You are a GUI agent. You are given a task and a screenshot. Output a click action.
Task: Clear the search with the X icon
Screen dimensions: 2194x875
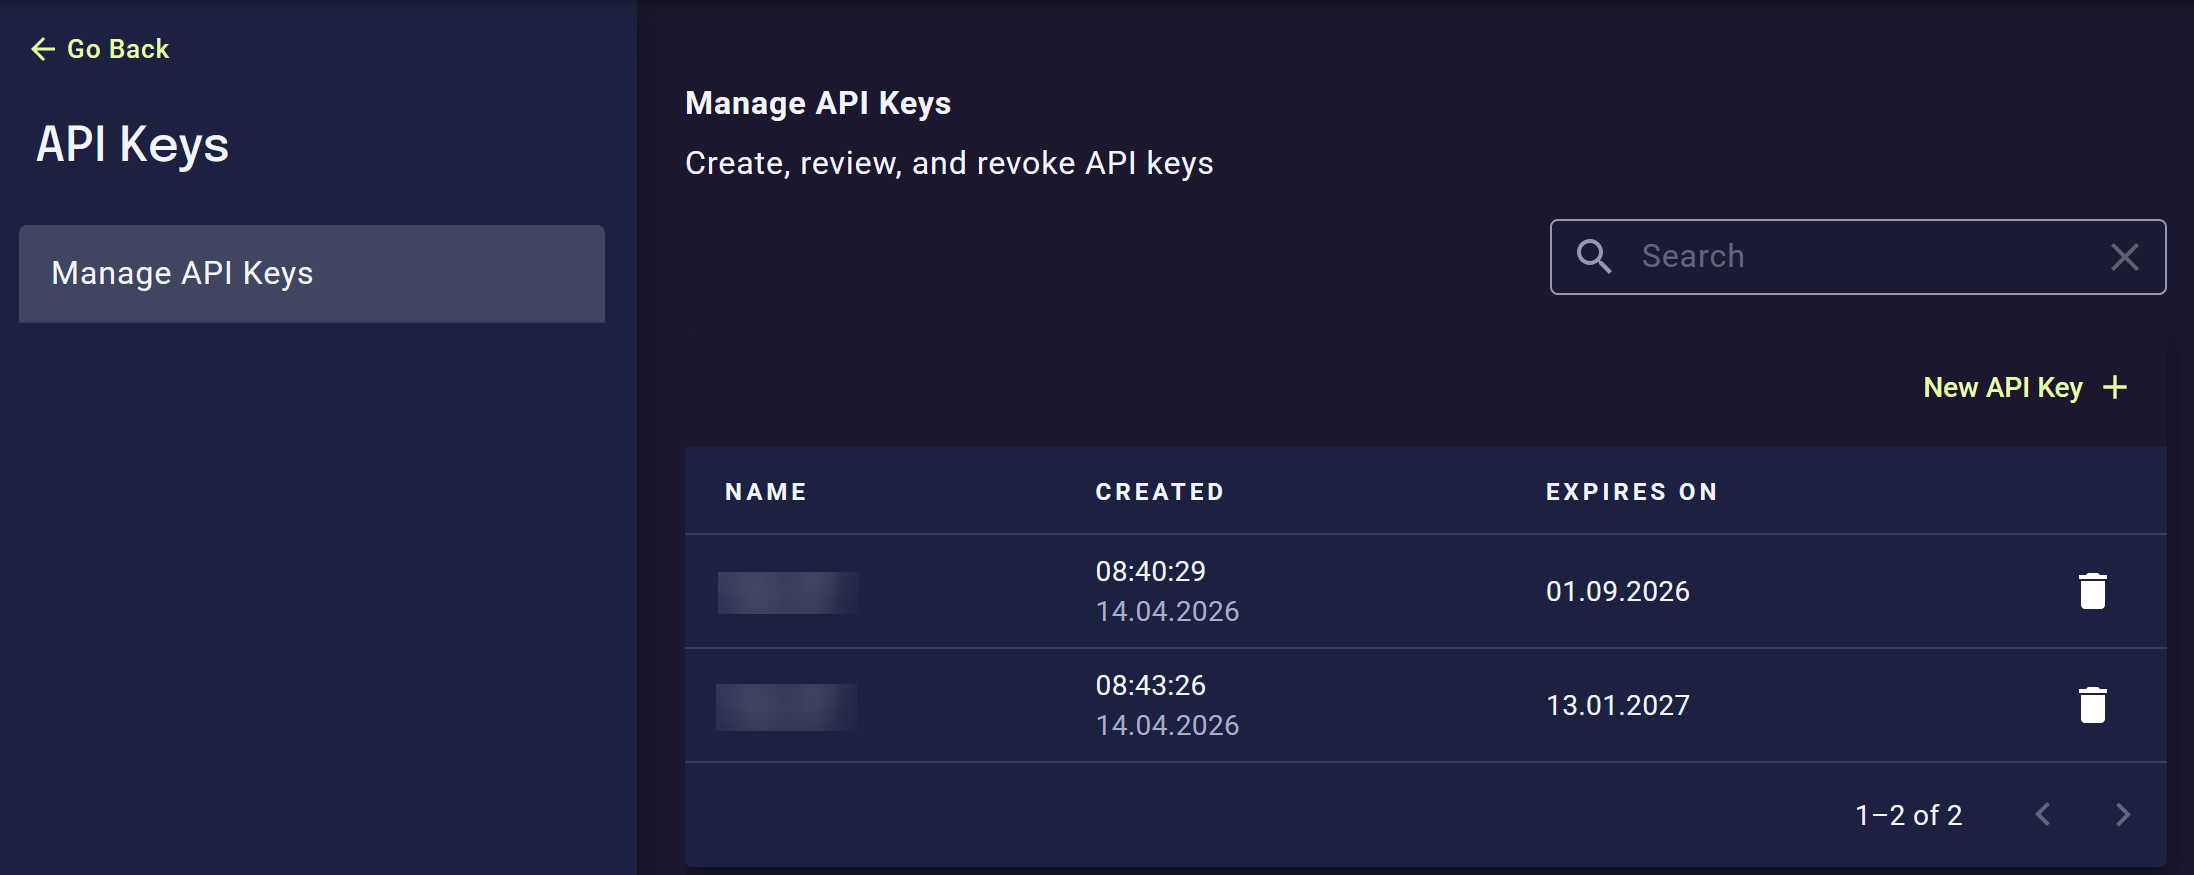[2125, 257]
